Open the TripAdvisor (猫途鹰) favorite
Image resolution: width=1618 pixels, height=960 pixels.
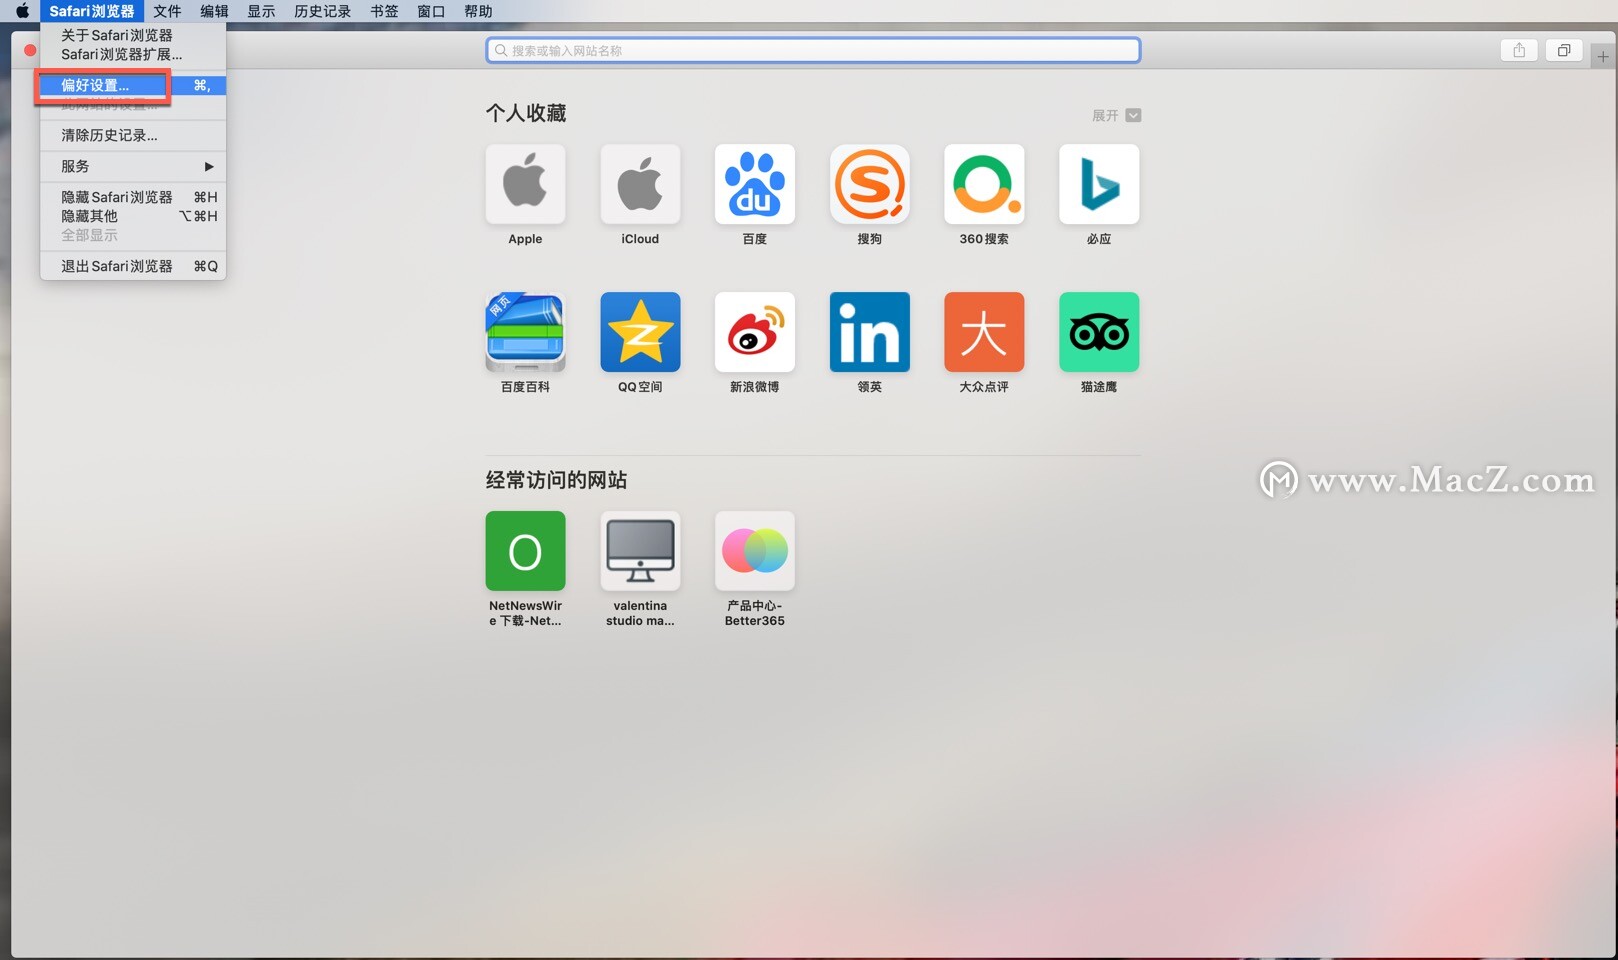(x=1099, y=332)
